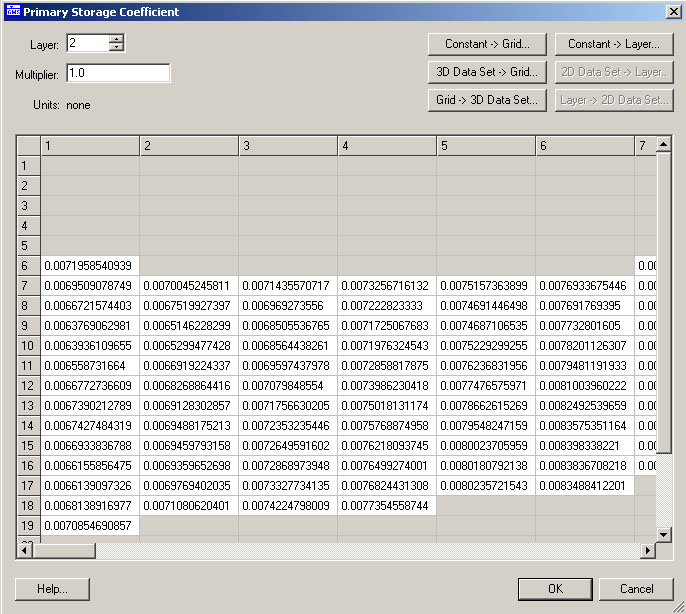Select cell 0.0070854690857
Viewport: 686px width, 614px height.
(x=90, y=526)
